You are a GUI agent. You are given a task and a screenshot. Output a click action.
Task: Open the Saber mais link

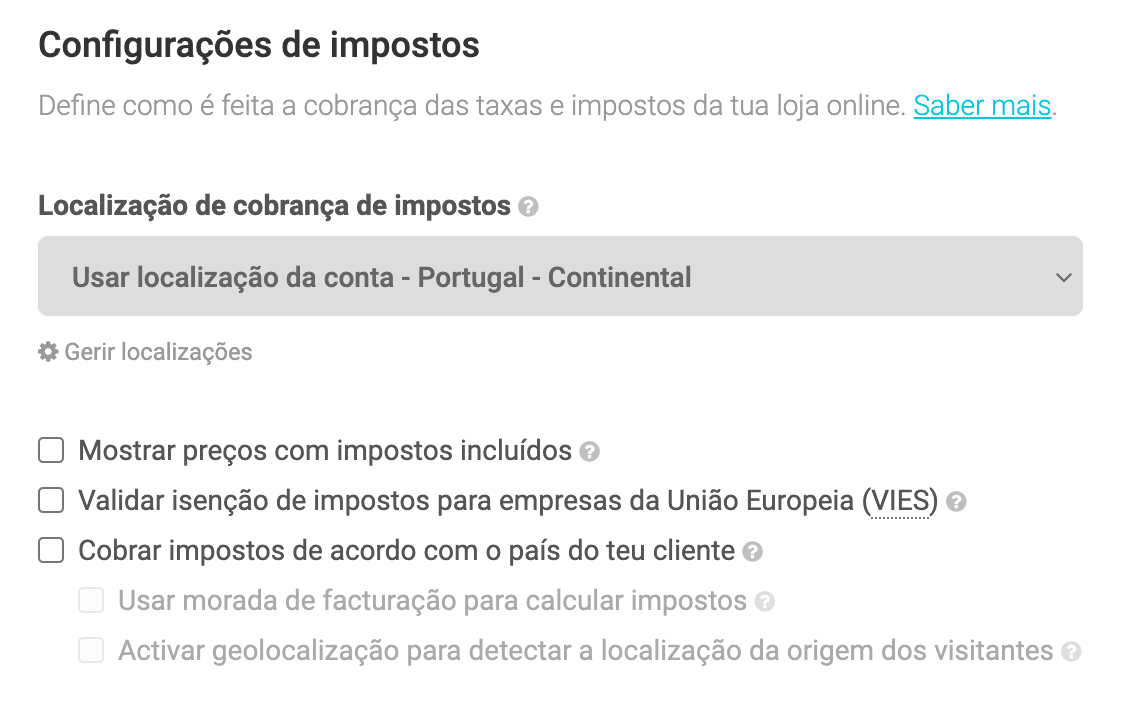[x=982, y=105]
